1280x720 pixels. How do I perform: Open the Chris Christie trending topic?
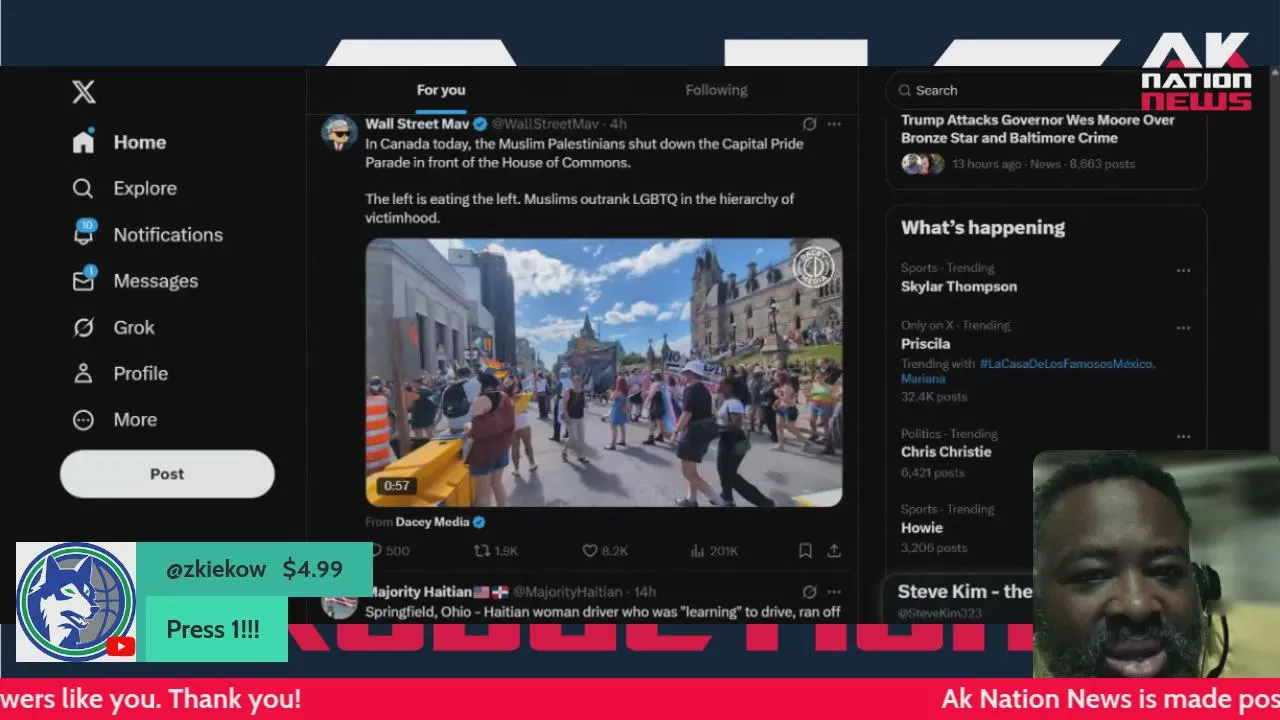(946, 452)
